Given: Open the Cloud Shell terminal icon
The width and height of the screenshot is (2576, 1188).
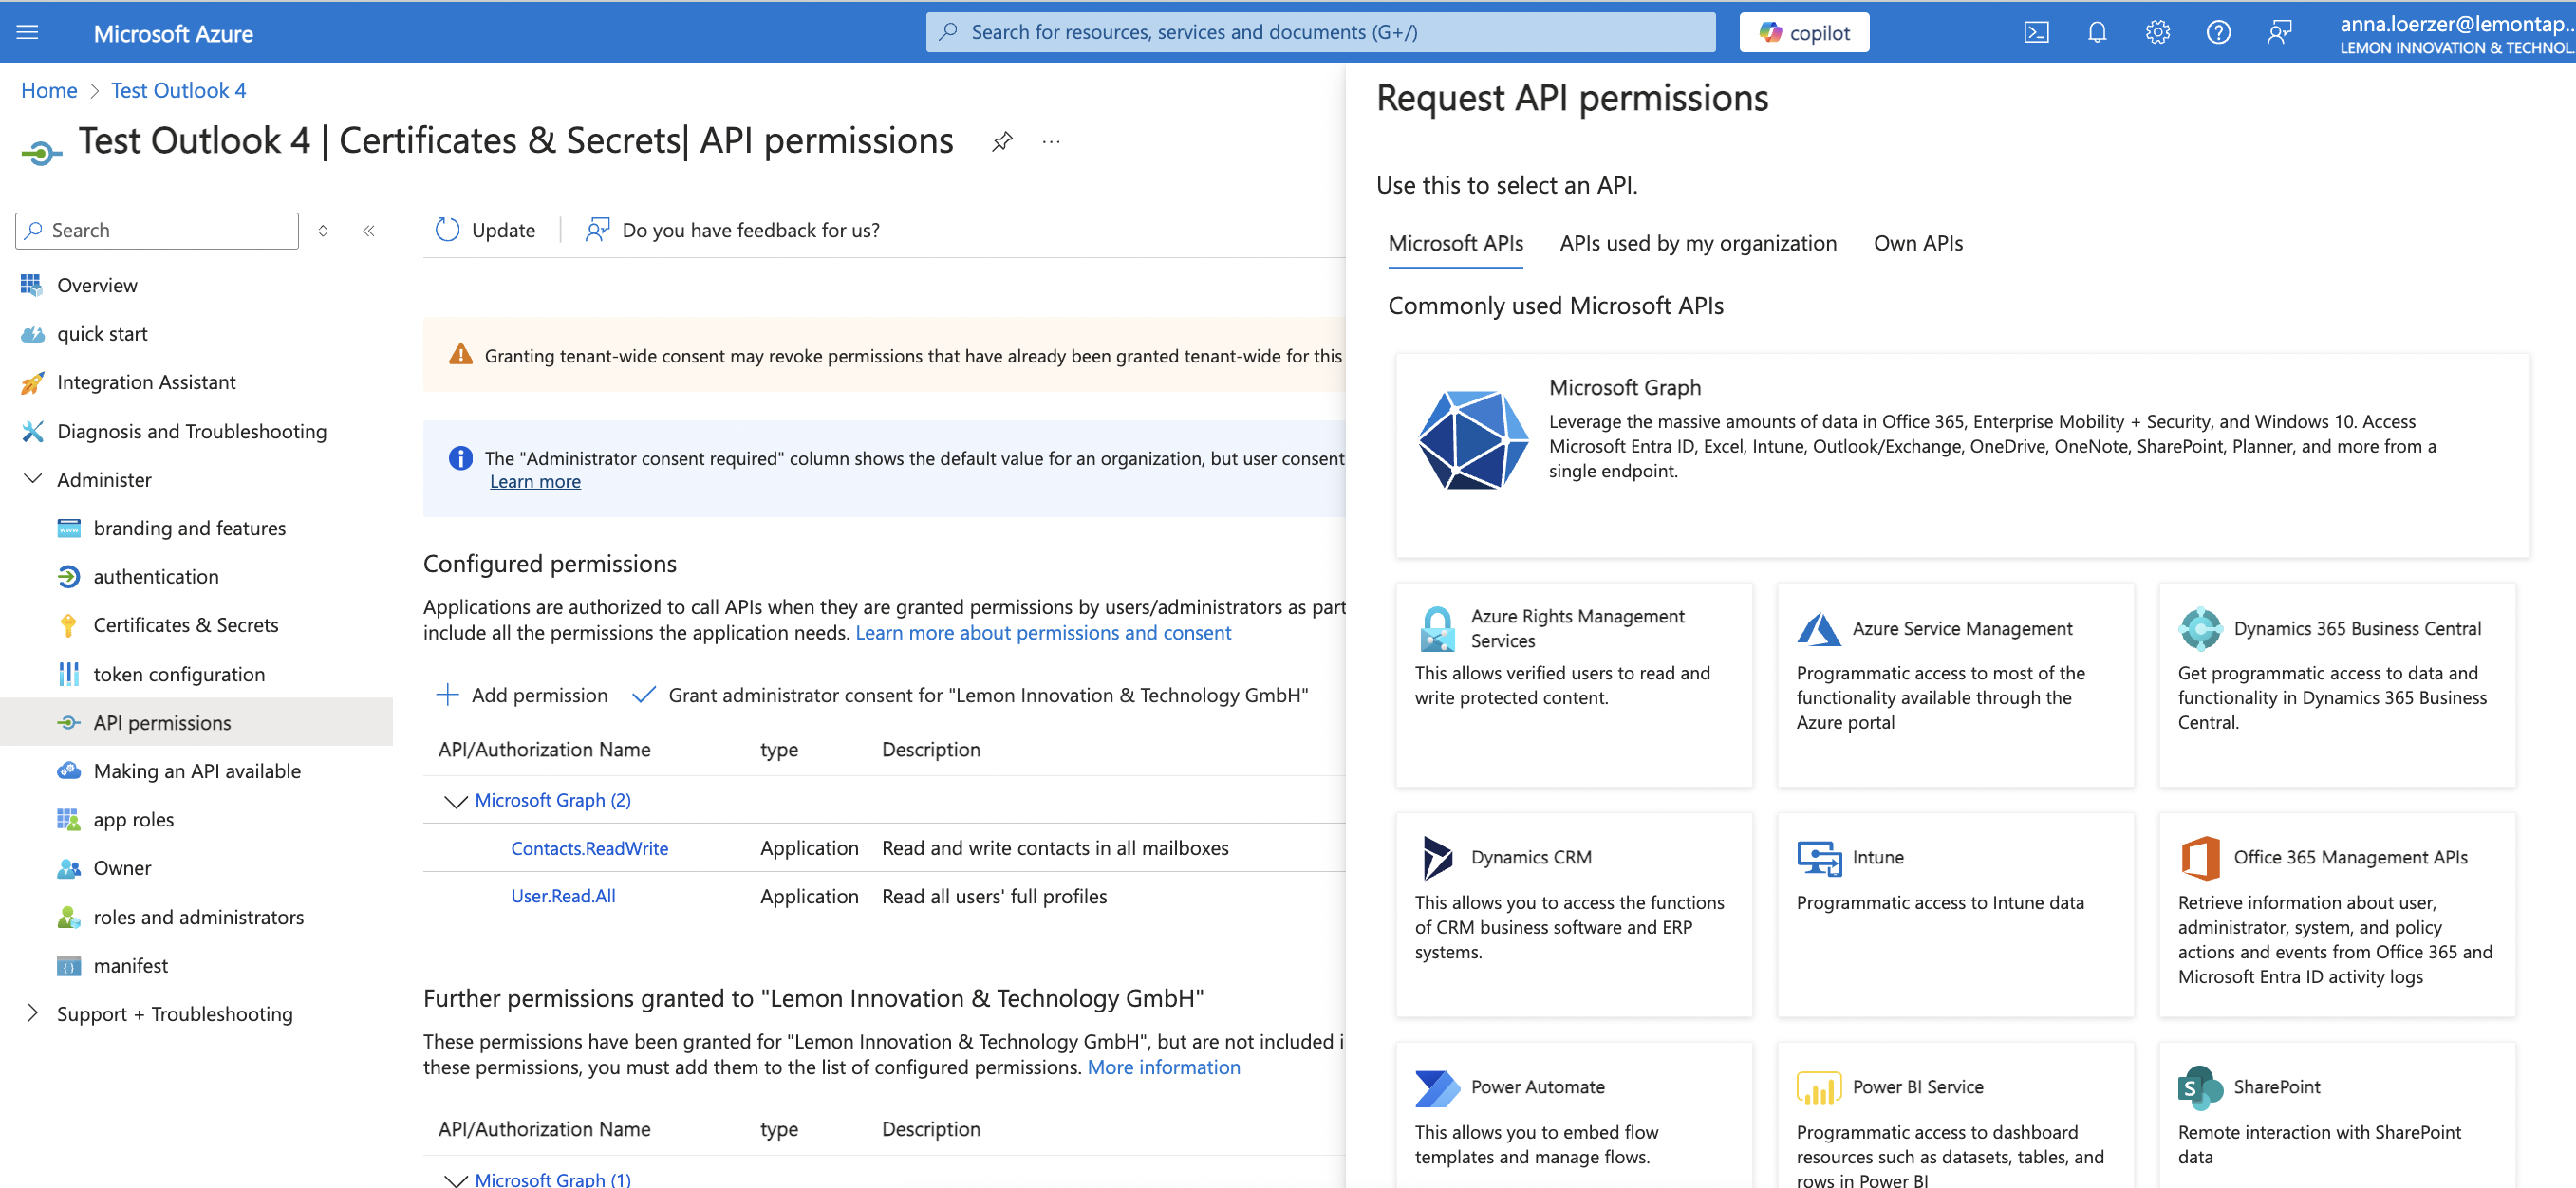Looking at the screenshot, I should pyautogui.click(x=2036, y=32).
